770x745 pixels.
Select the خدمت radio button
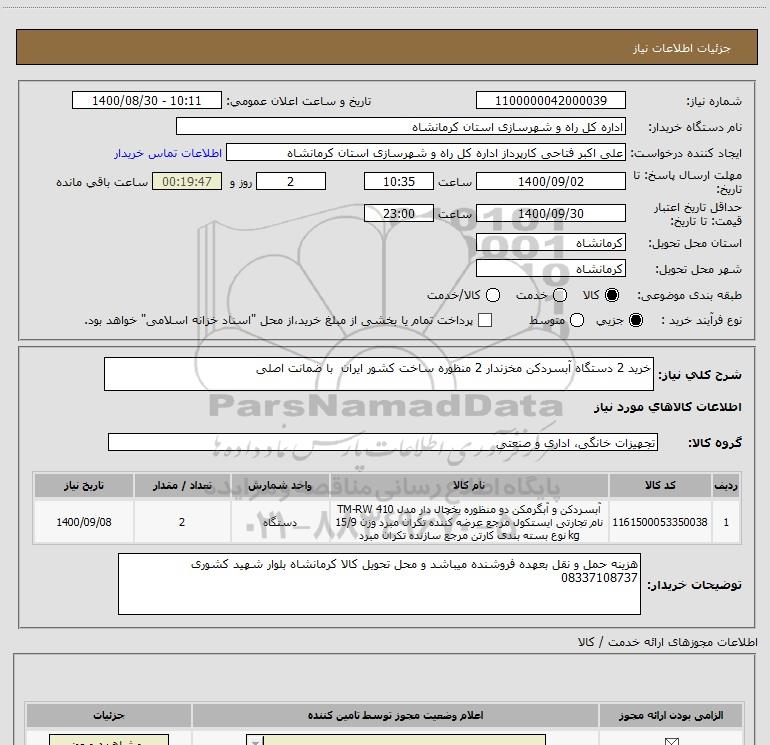pyautogui.click(x=560, y=295)
